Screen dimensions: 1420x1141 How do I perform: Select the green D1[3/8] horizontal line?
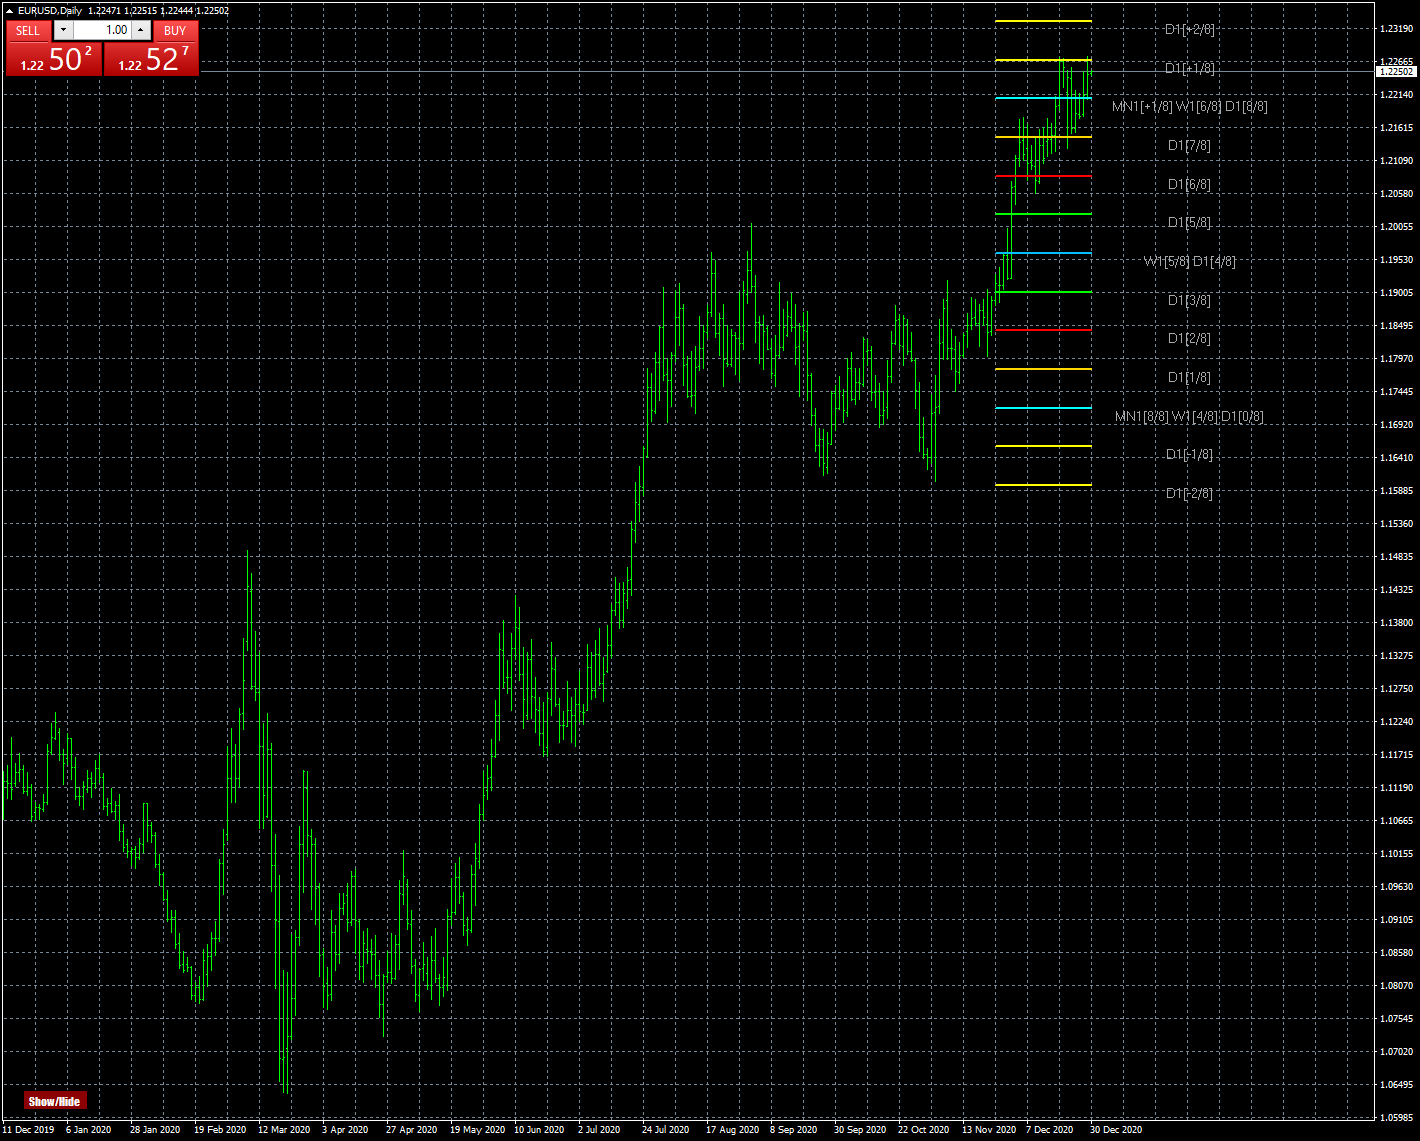1043,292
